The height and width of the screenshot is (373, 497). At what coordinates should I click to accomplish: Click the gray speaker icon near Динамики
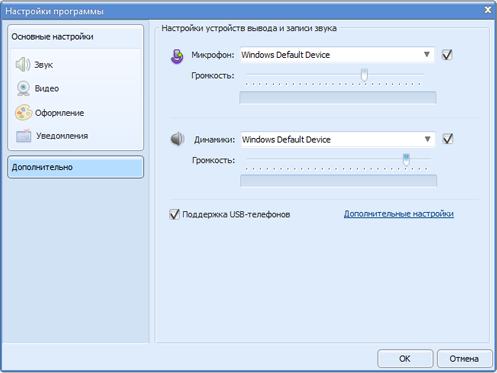[178, 139]
